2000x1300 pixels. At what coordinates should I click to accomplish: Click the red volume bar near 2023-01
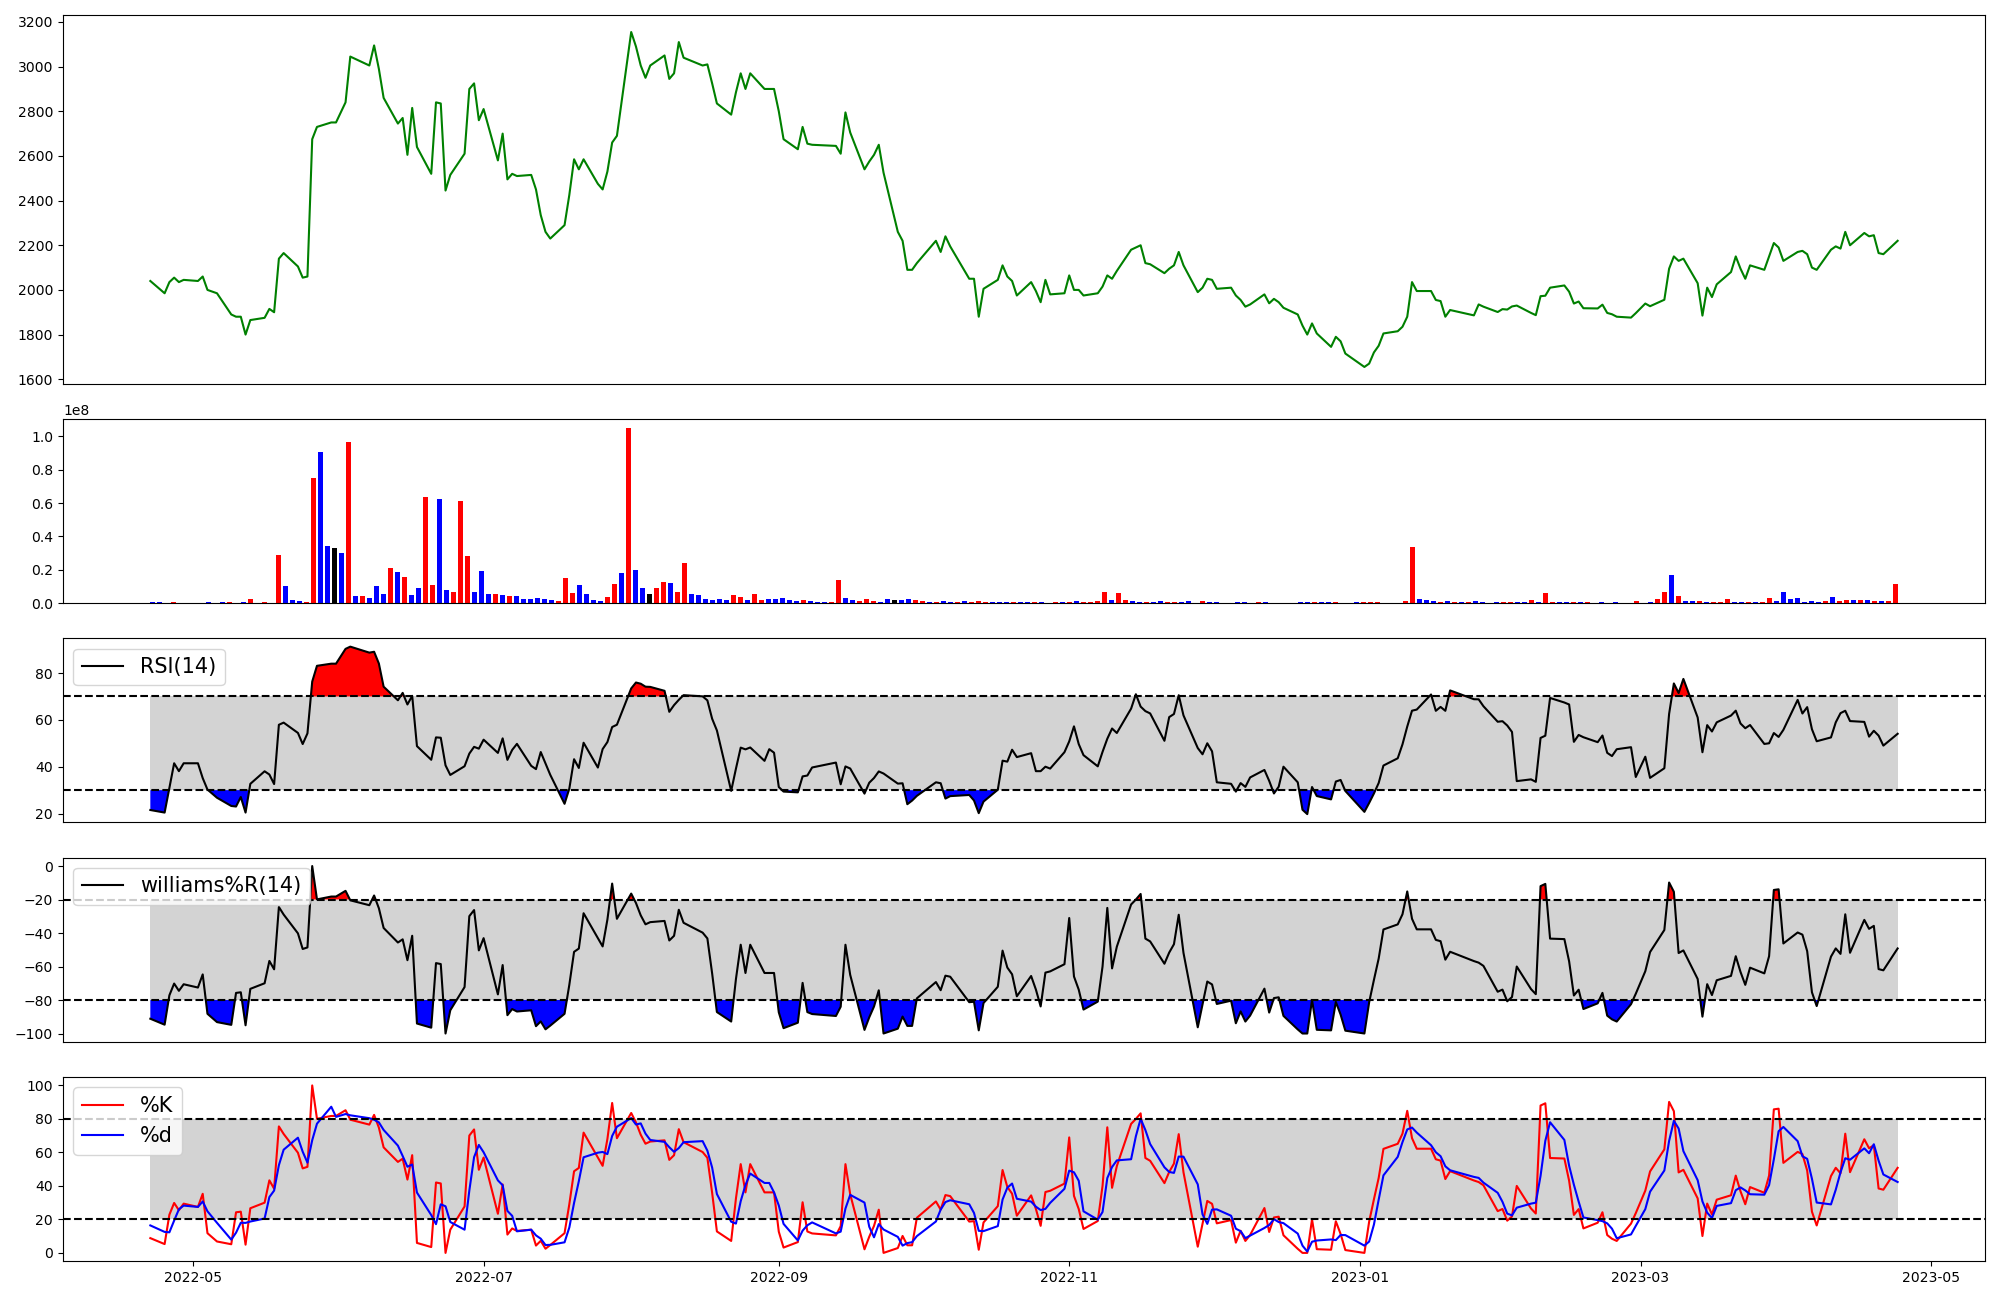click(x=1412, y=576)
